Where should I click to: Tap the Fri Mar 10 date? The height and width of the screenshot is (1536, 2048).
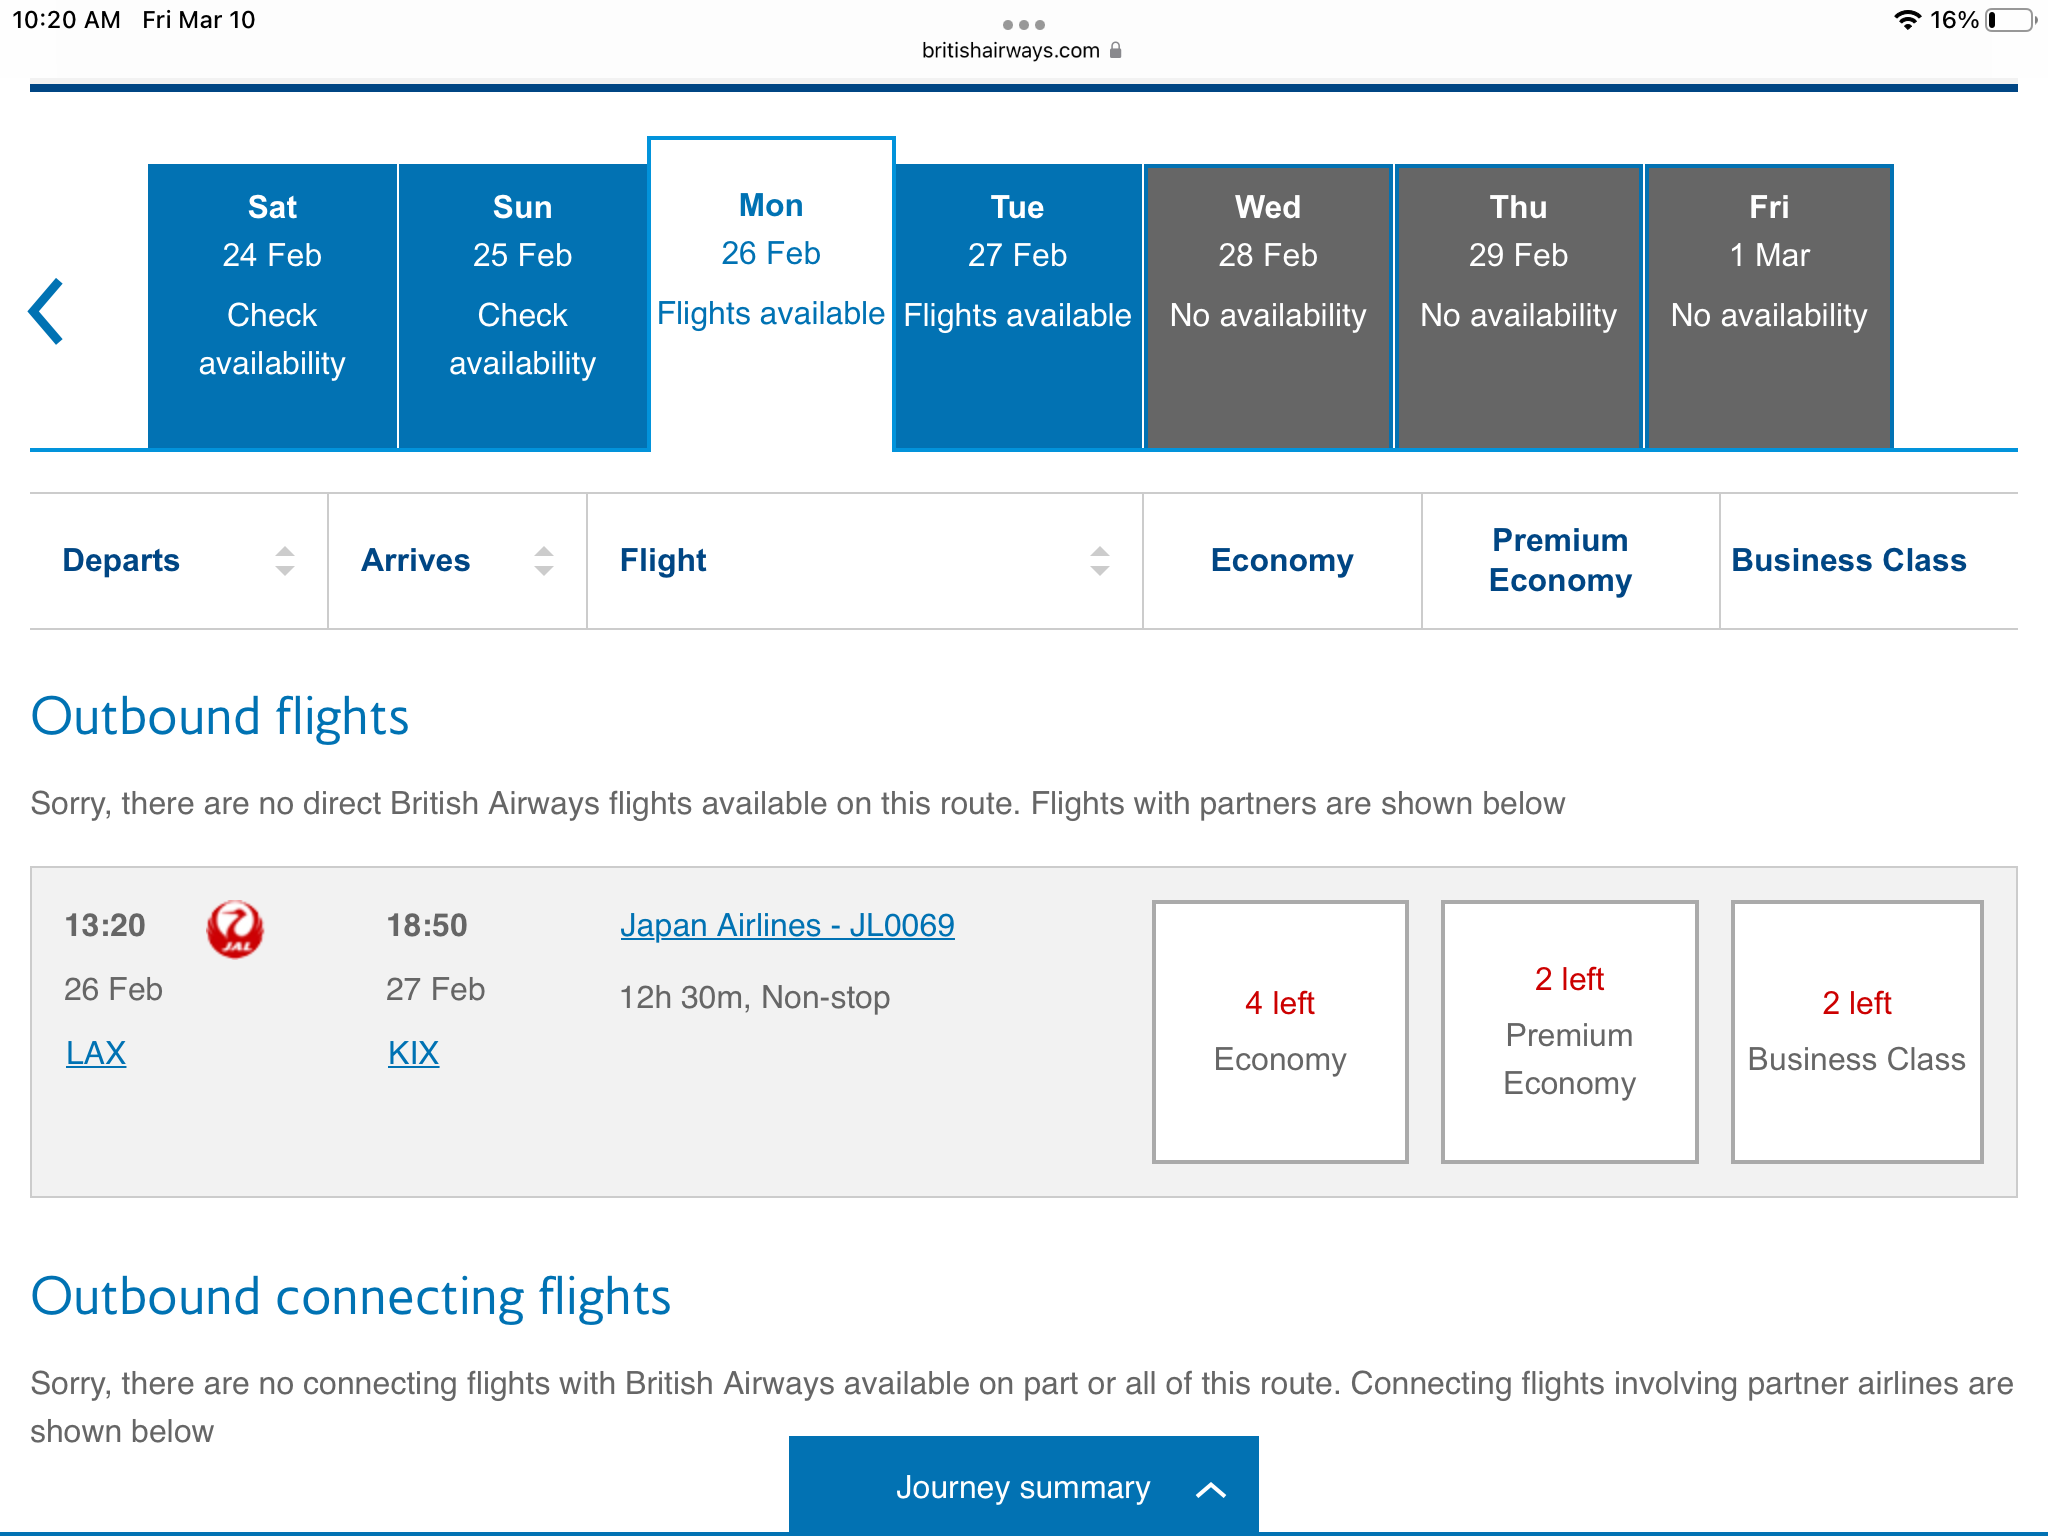point(199,20)
